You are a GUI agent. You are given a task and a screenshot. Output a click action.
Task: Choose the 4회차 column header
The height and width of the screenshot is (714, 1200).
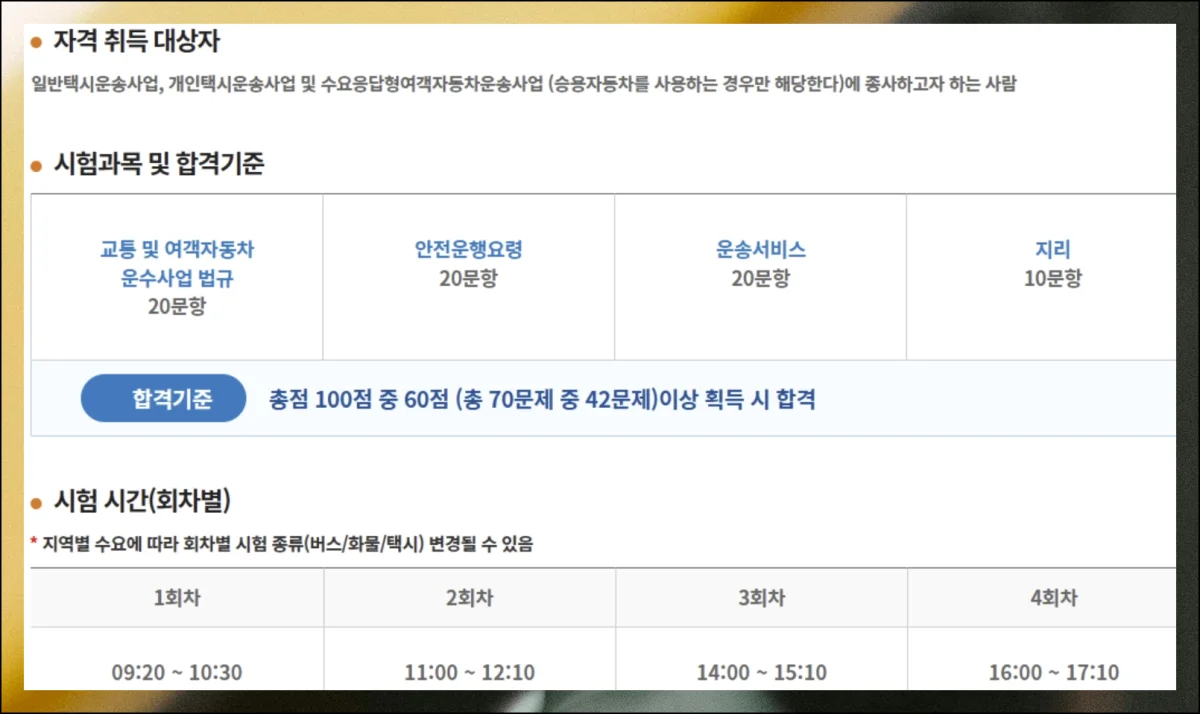(x=1053, y=598)
